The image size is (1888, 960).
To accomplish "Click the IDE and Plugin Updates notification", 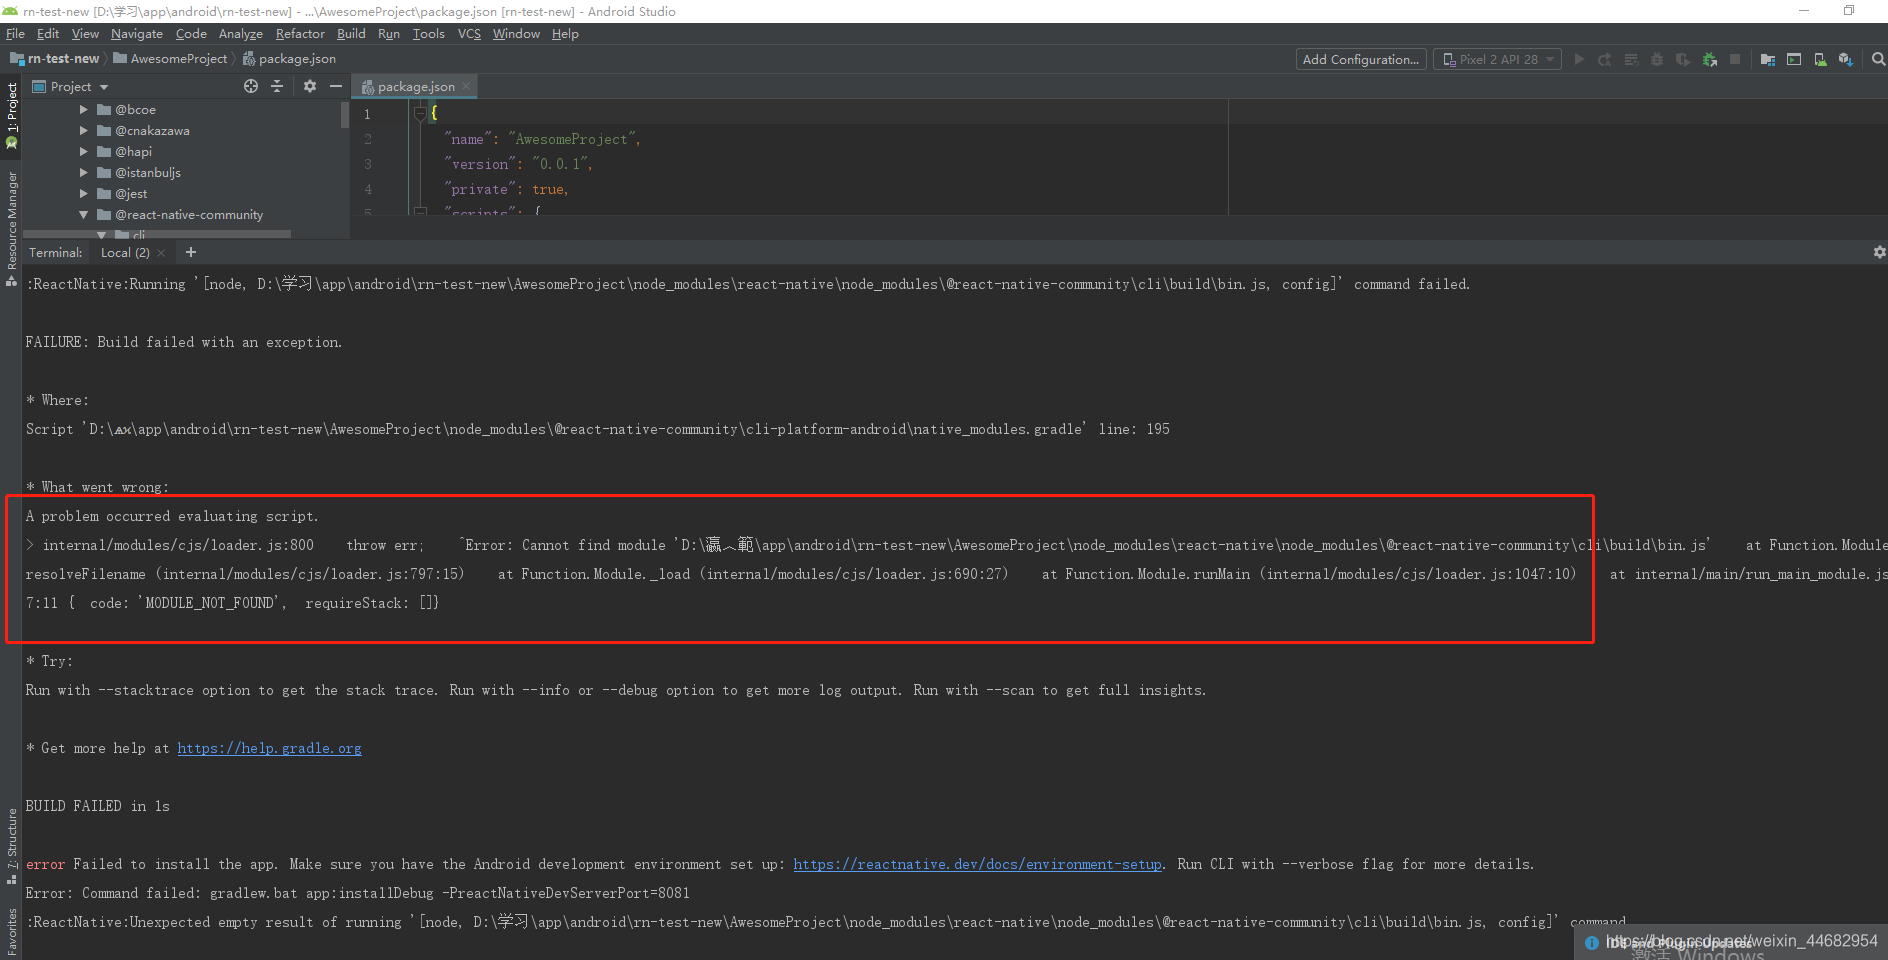I will [1731, 943].
